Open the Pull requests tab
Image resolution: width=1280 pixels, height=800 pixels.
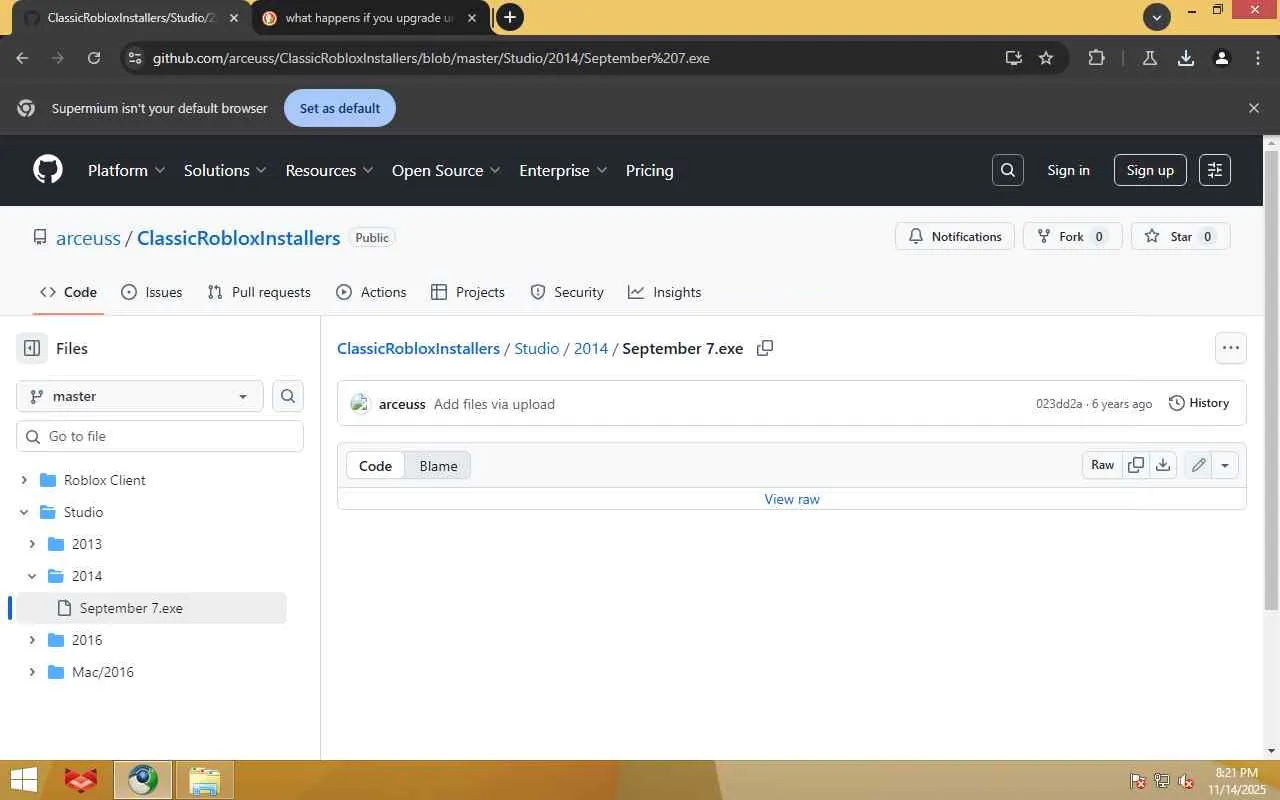pyautogui.click(x=259, y=292)
